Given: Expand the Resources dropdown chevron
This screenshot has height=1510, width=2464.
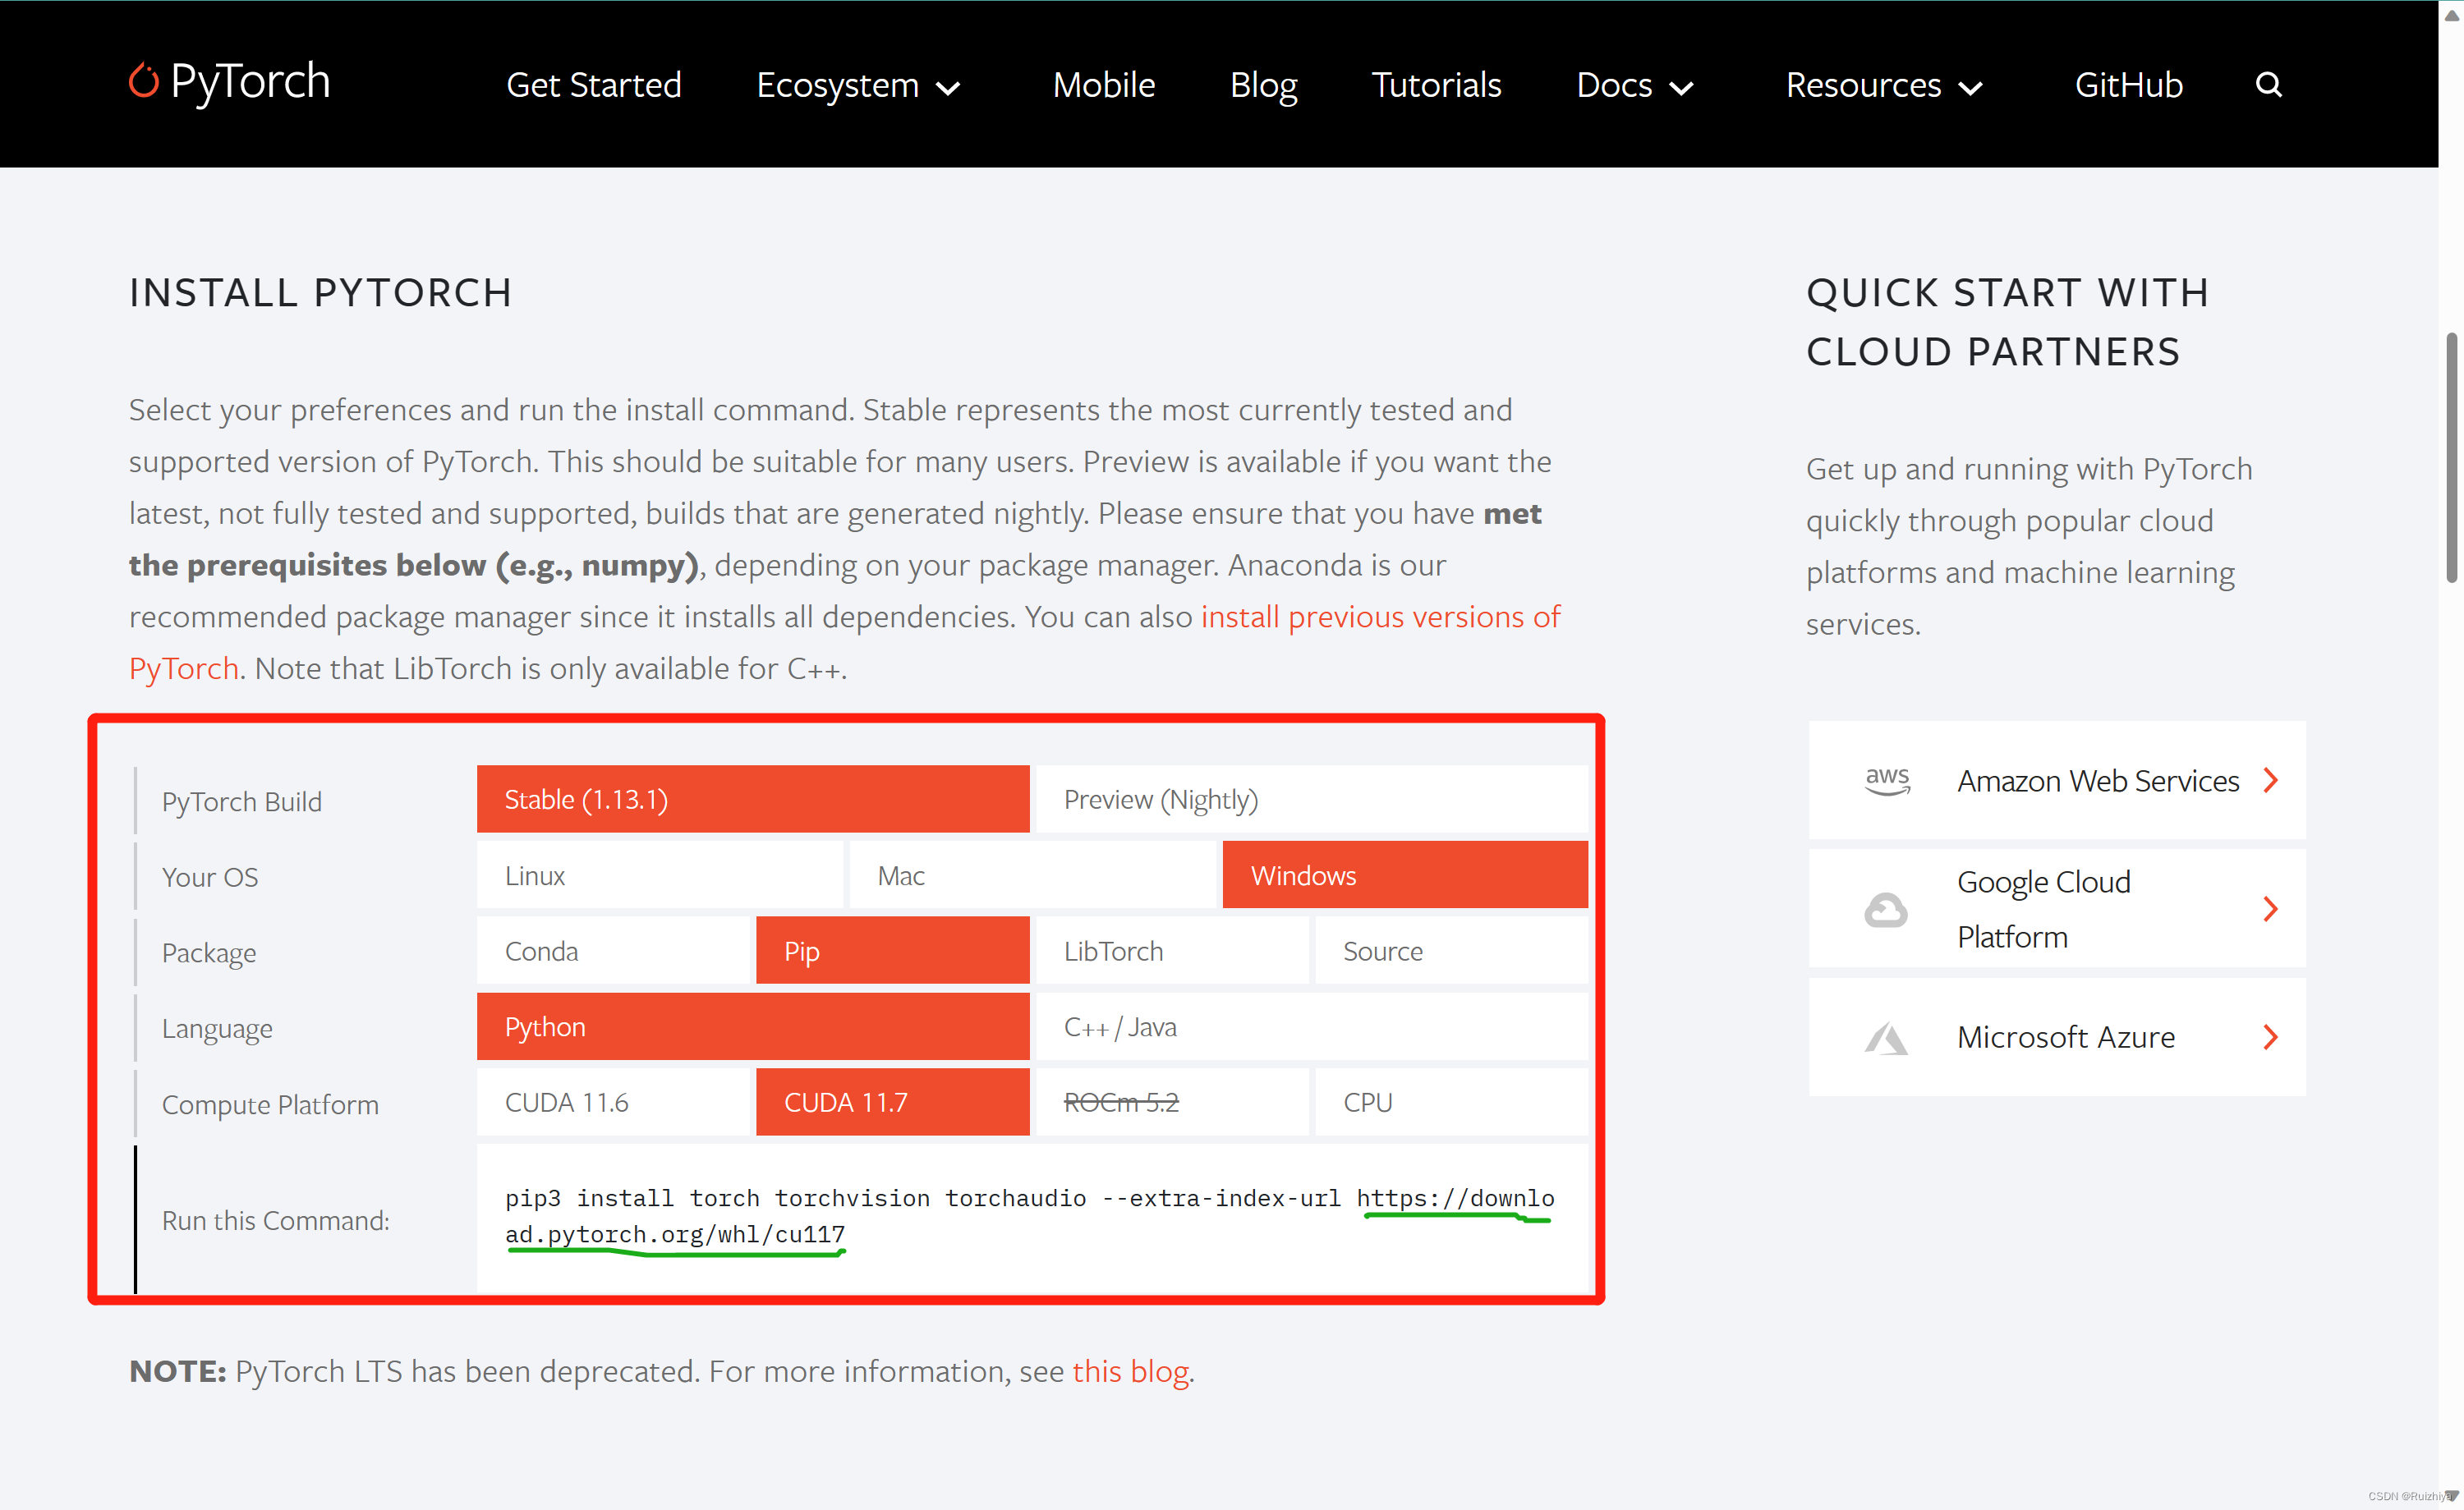Looking at the screenshot, I should pos(1970,88).
